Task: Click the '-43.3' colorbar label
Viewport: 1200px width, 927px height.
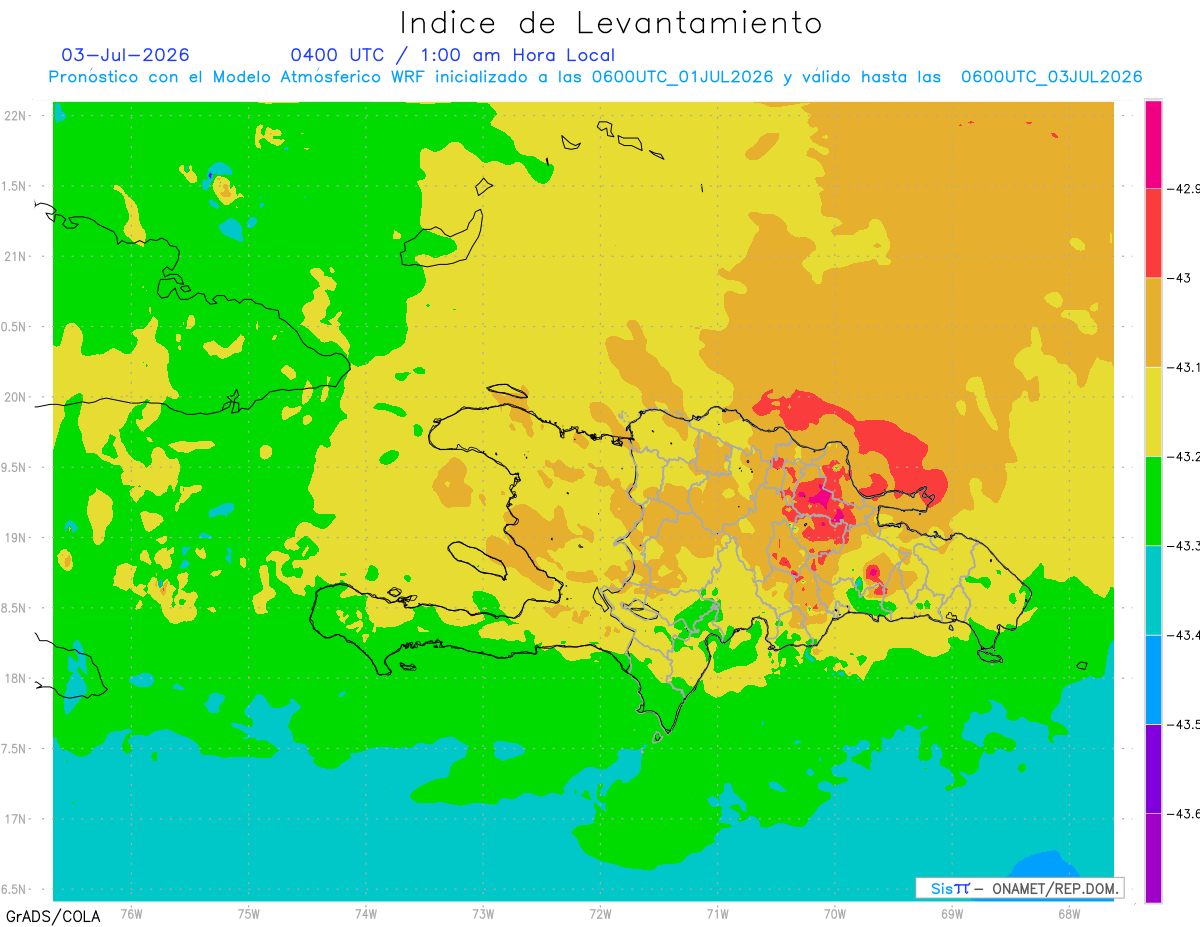Action: pos(1184,545)
